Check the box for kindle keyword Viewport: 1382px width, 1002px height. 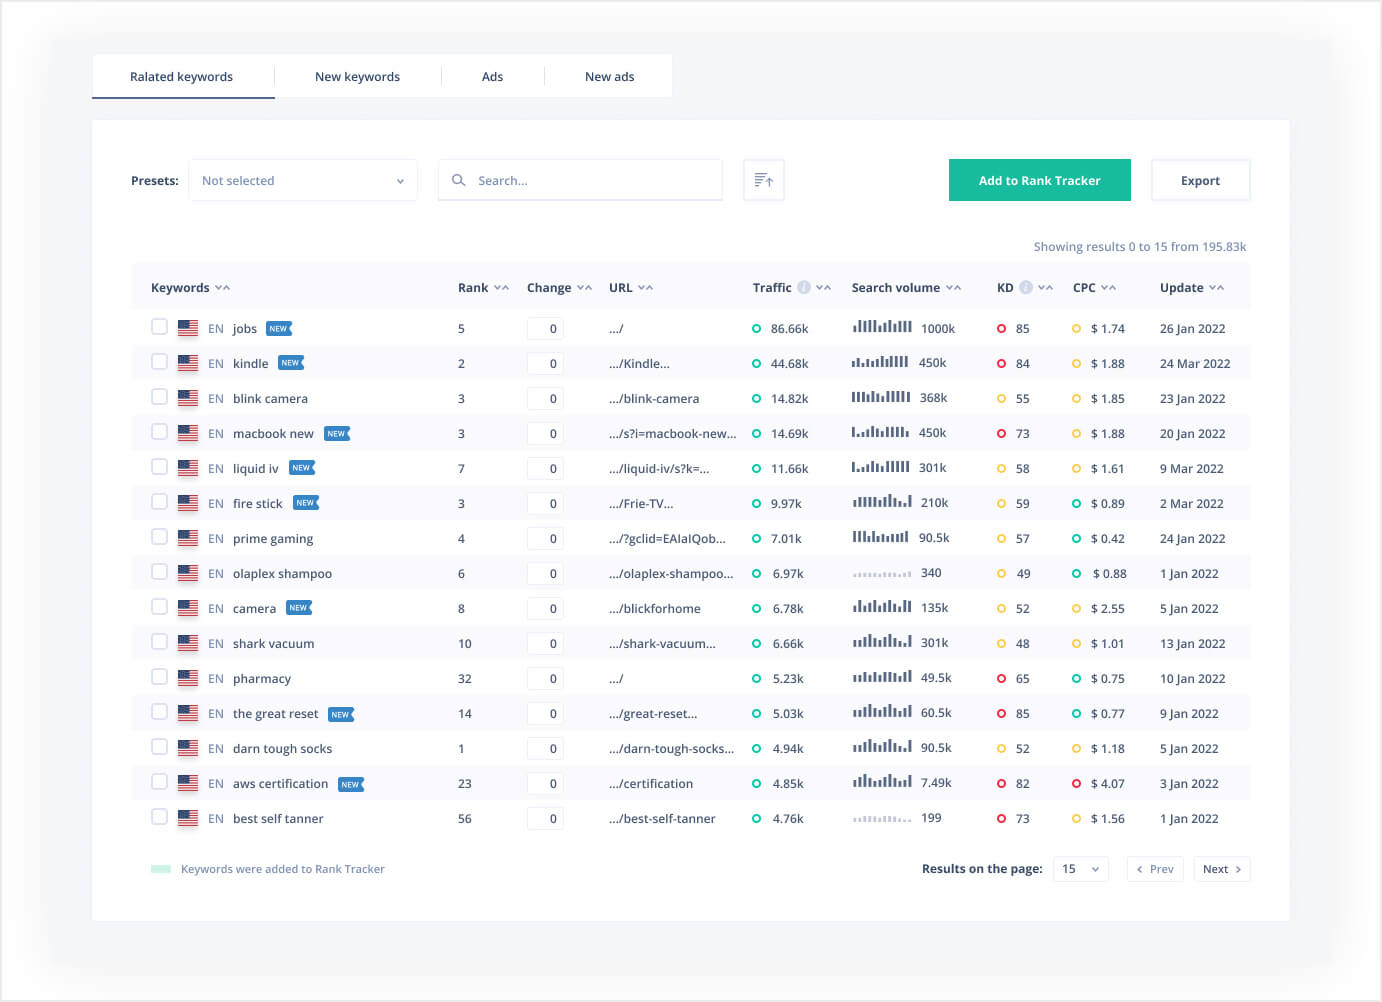pyautogui.click(x=159, y=362)
